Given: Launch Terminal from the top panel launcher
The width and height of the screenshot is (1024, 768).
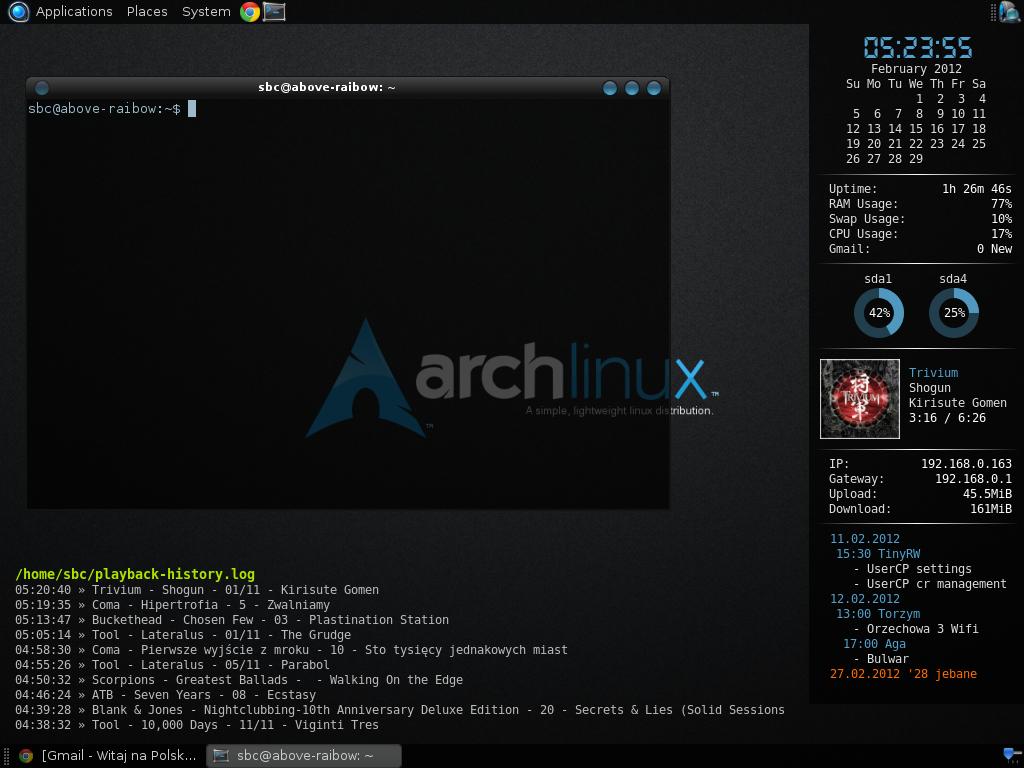Looking at the screenshot, I should [x=274, y=12].
